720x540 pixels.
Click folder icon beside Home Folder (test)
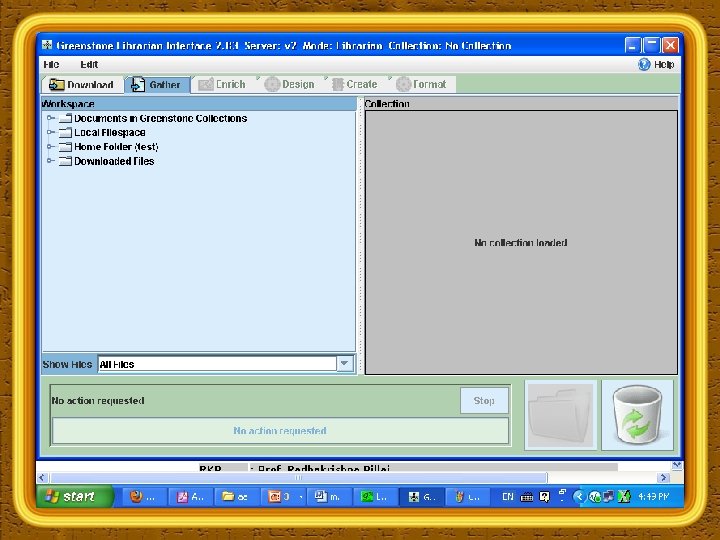(66, 147)
